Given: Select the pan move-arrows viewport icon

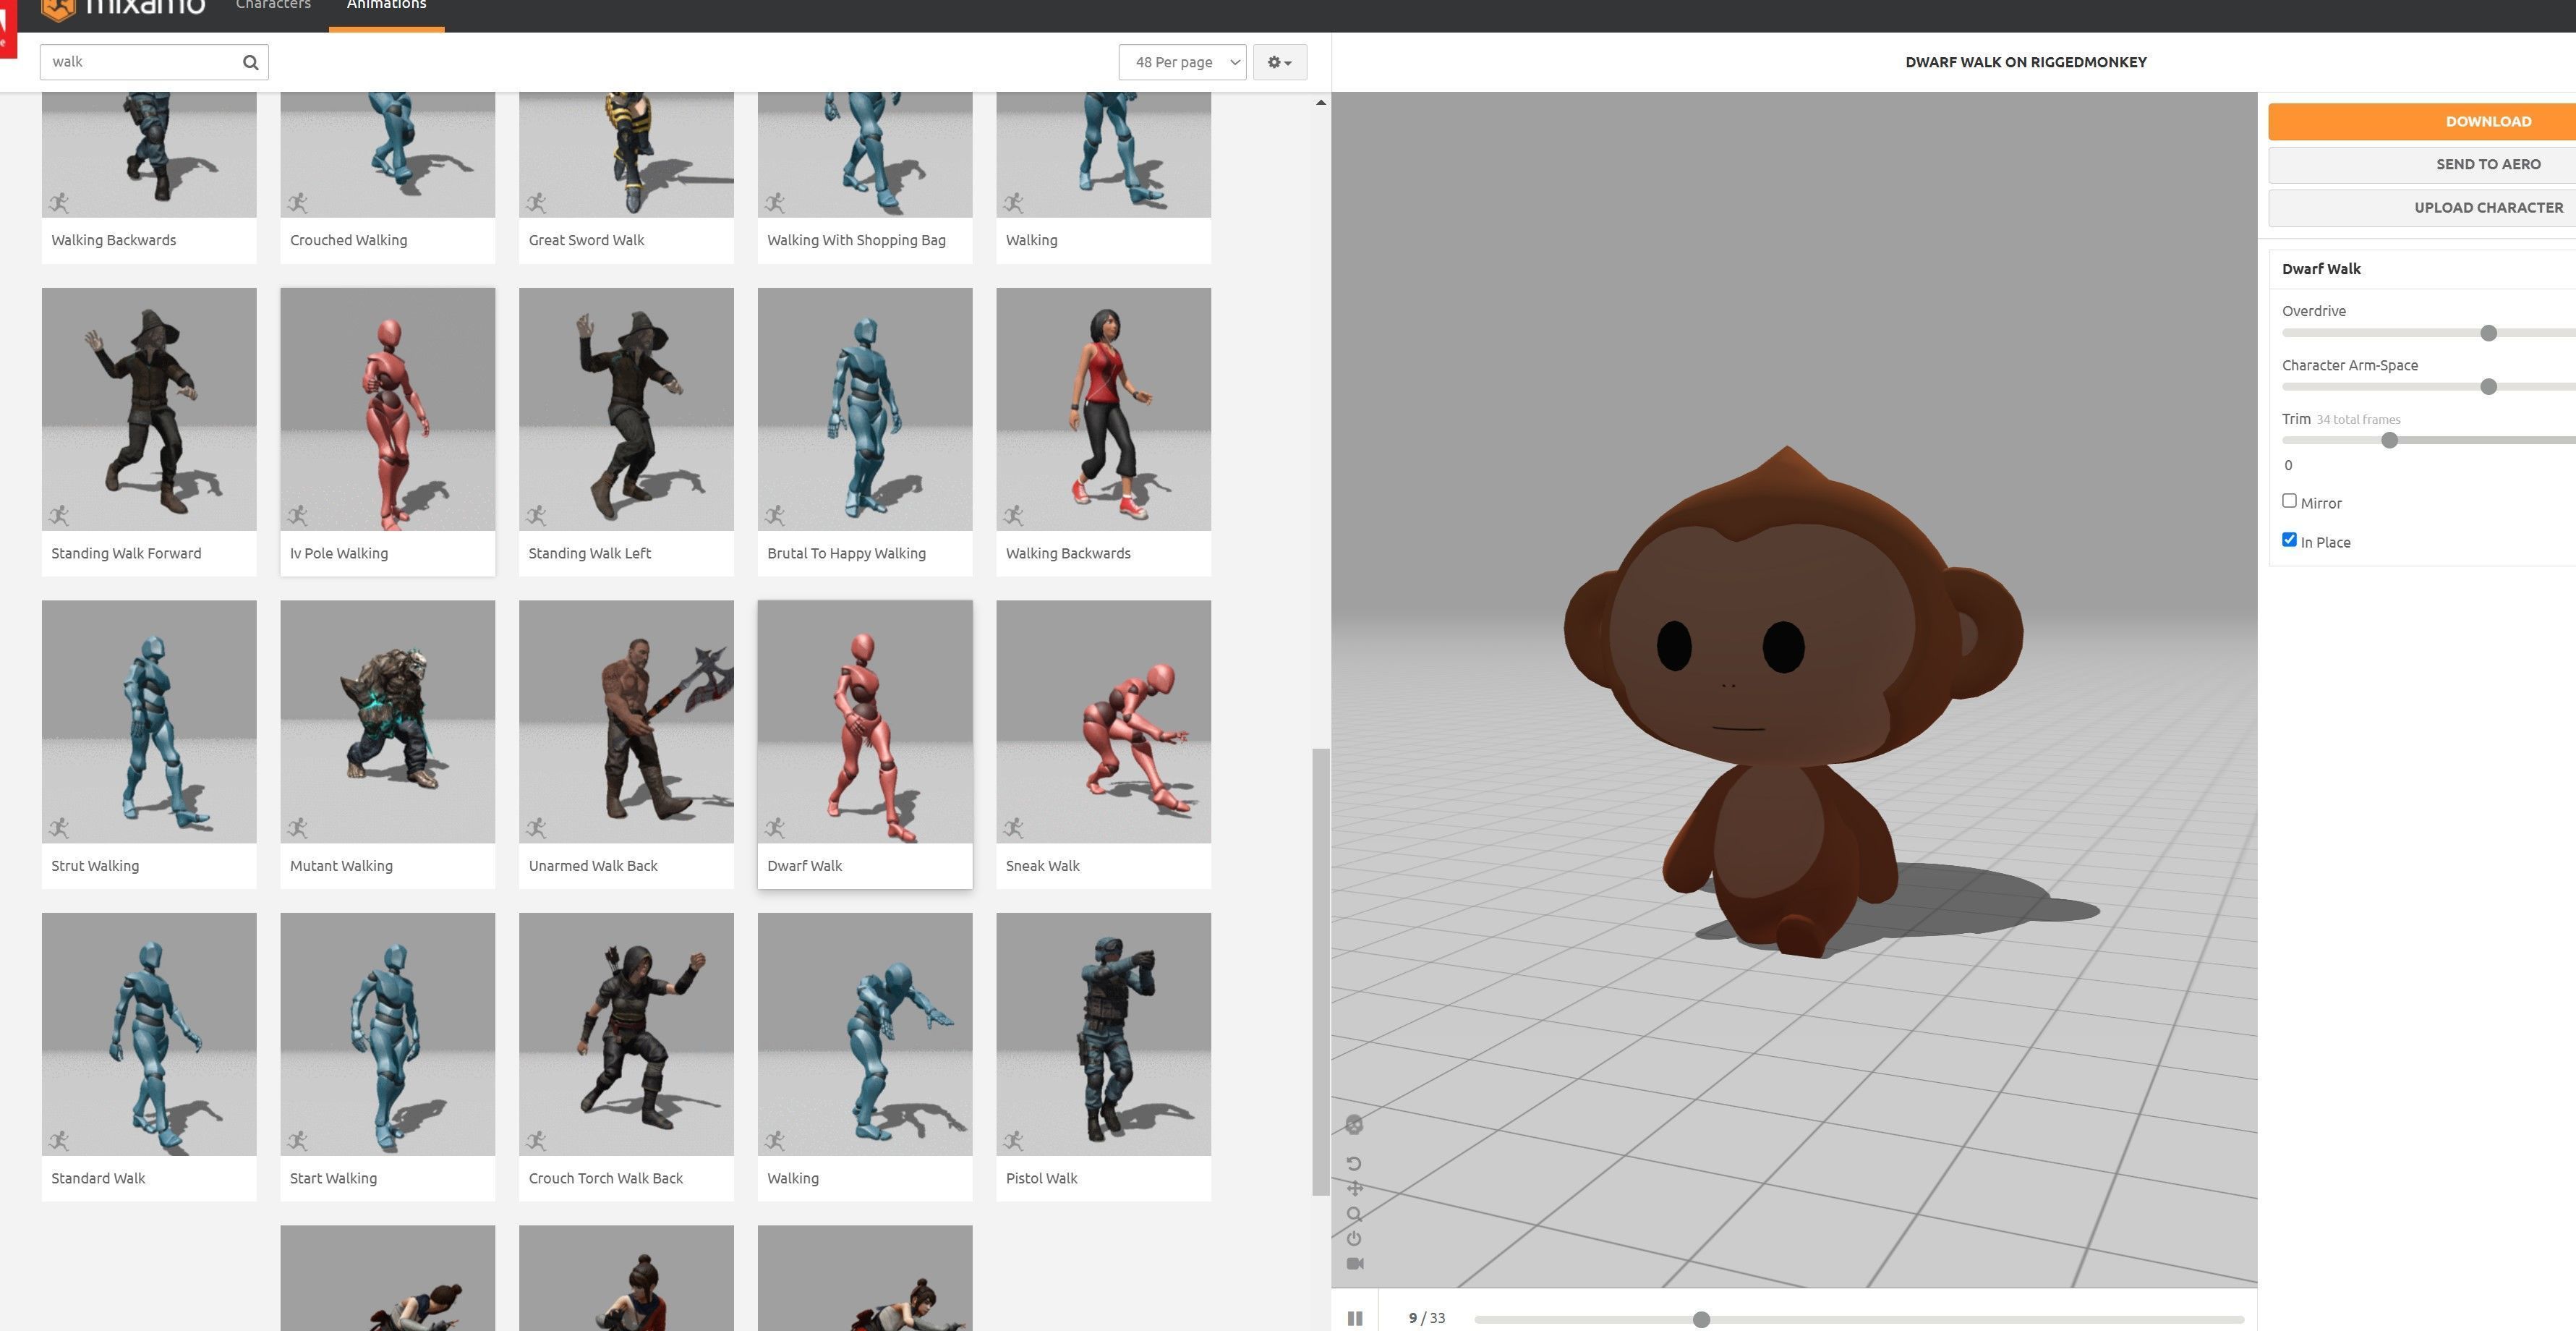Looking at the screenshot, I should (x=1354, y=1189).
